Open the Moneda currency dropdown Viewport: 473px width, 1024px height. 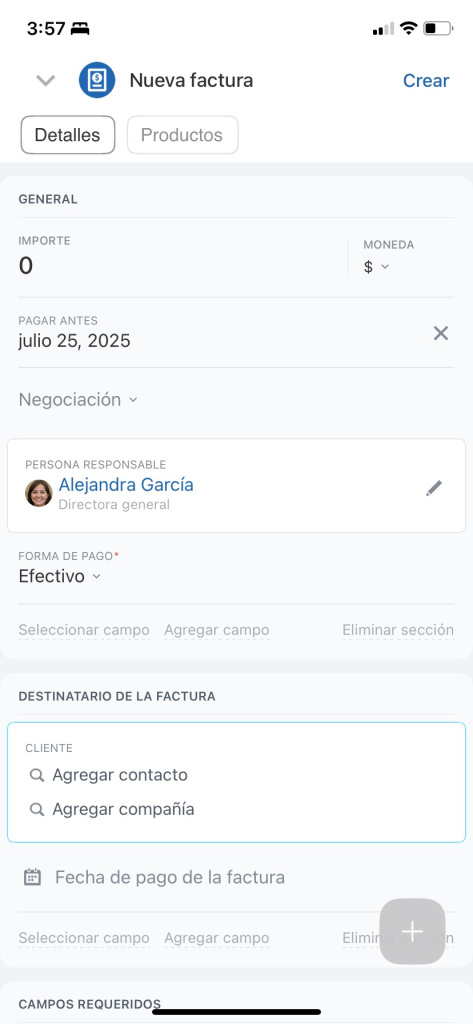[376, 266]
